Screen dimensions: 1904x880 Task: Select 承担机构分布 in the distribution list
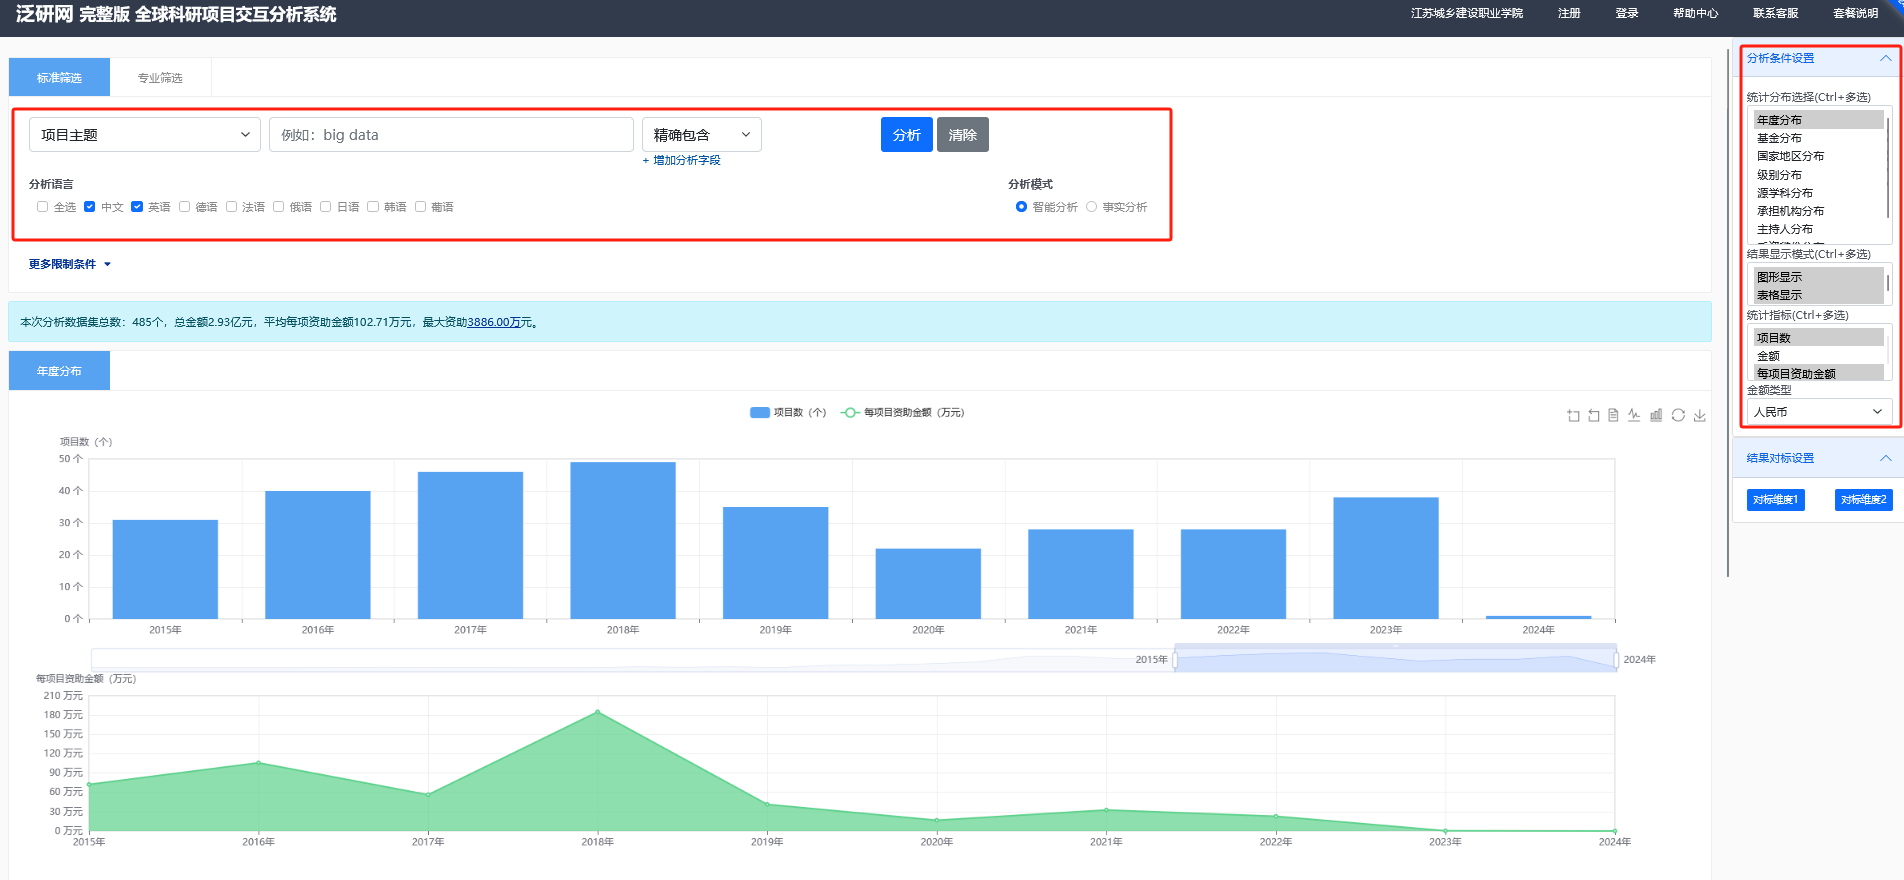pyautogui.click(x=1819, y=211)
